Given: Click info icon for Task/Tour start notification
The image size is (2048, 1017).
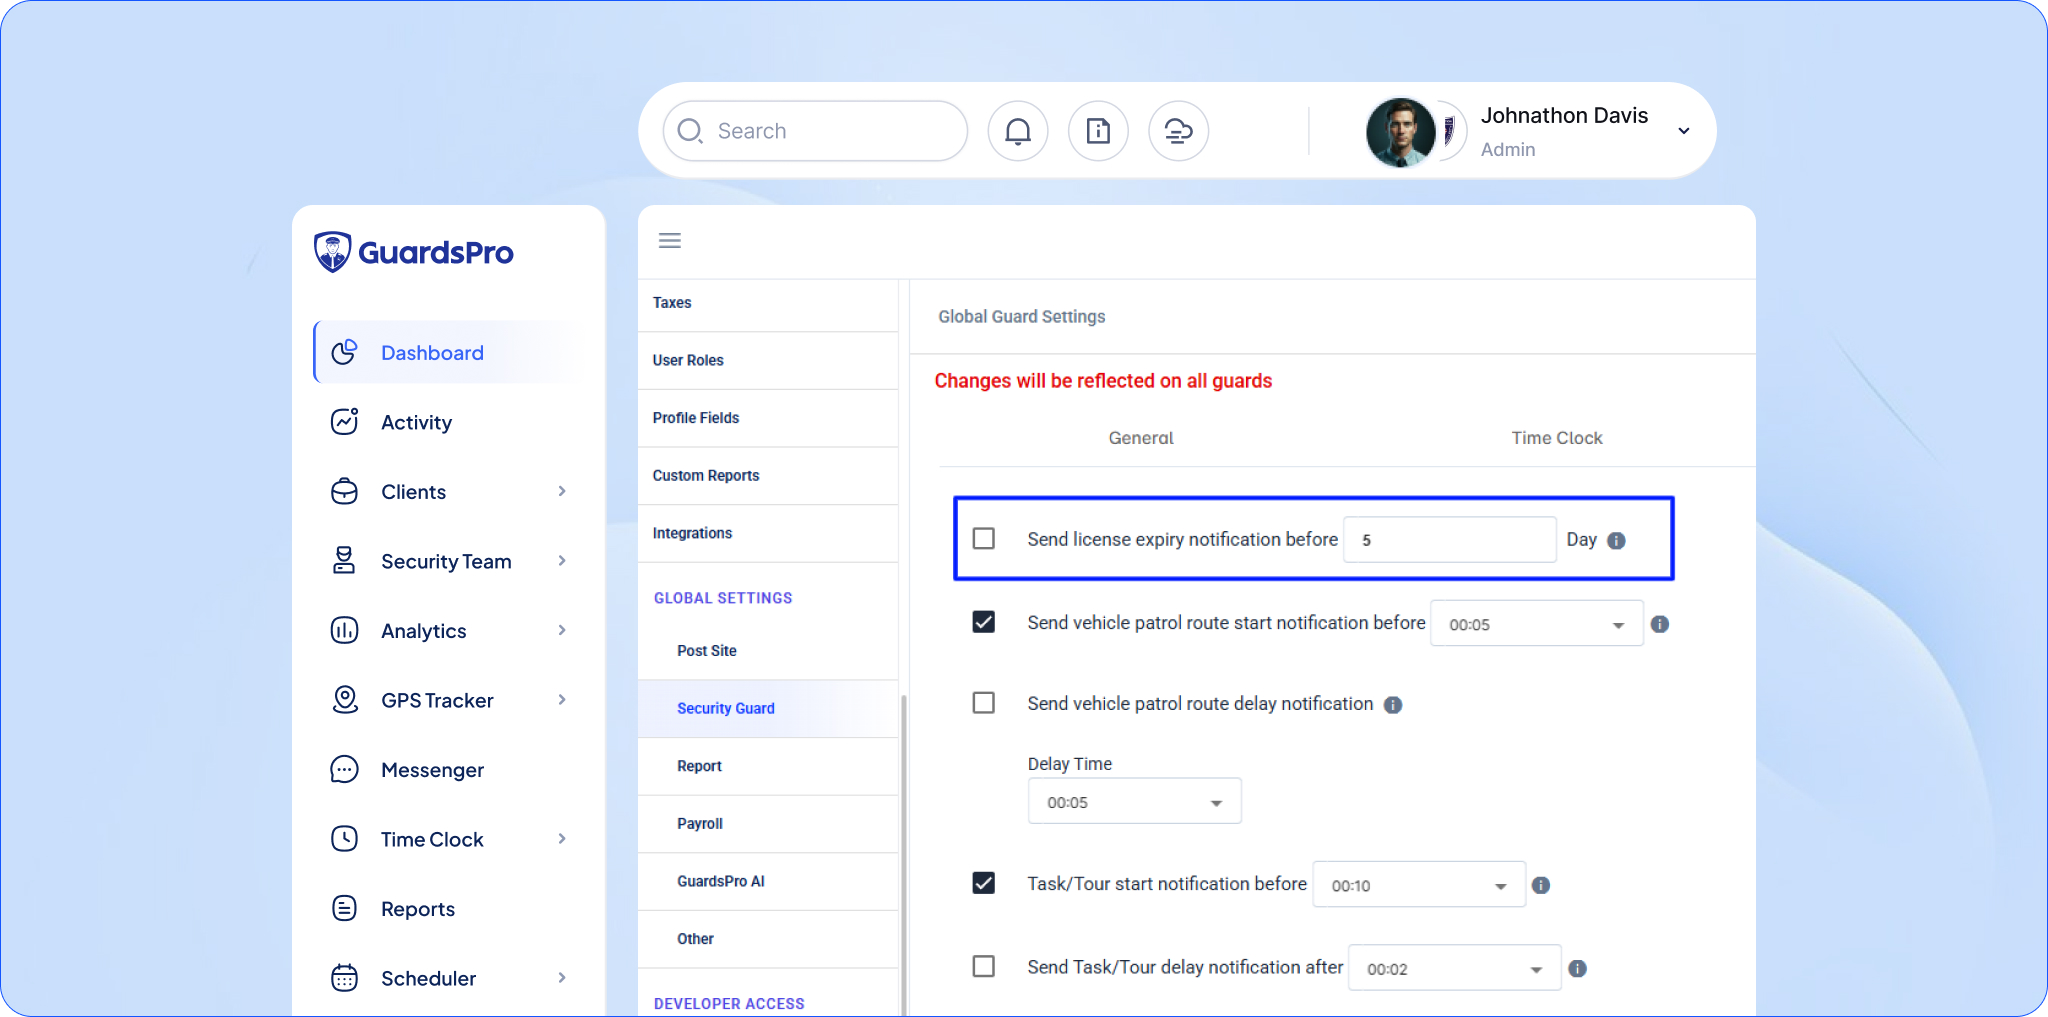Looking at the screenshot, I should tap(1541, 885).
